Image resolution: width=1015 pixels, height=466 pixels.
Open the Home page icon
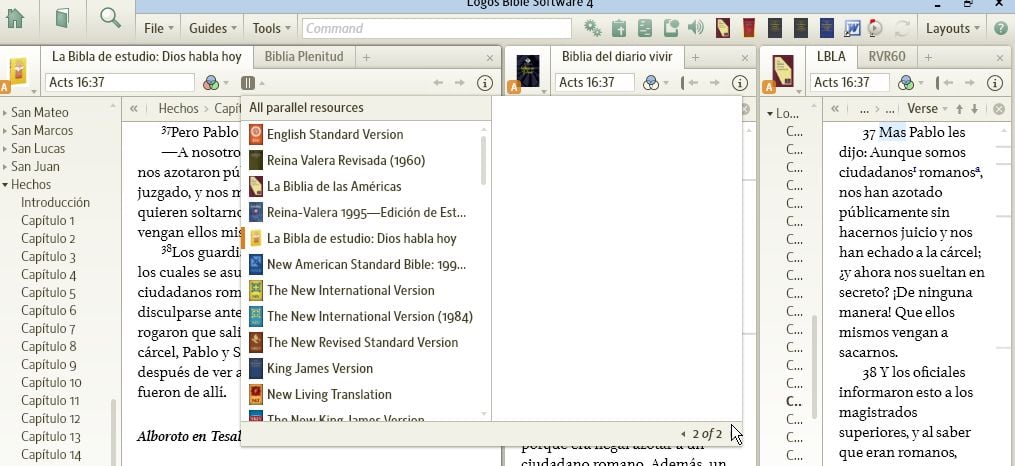coord(15,19)
